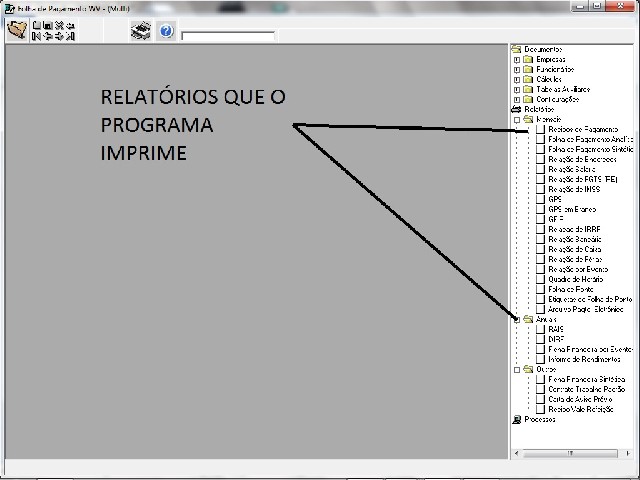
Task: Expand the Funcionários folder node
Action: pos(517,70)
